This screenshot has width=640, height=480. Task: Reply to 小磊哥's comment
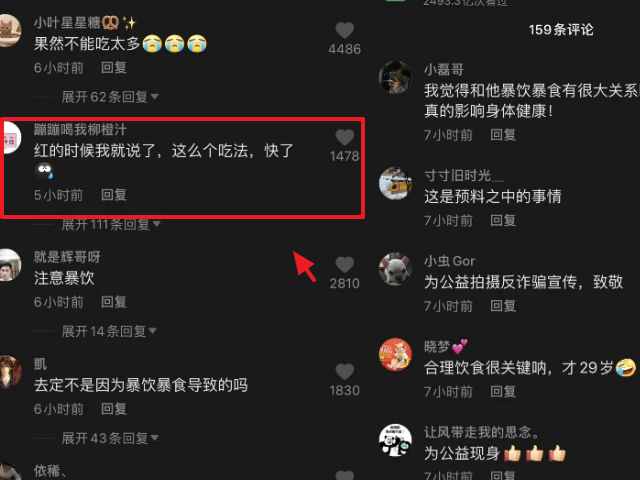[503, 135]
